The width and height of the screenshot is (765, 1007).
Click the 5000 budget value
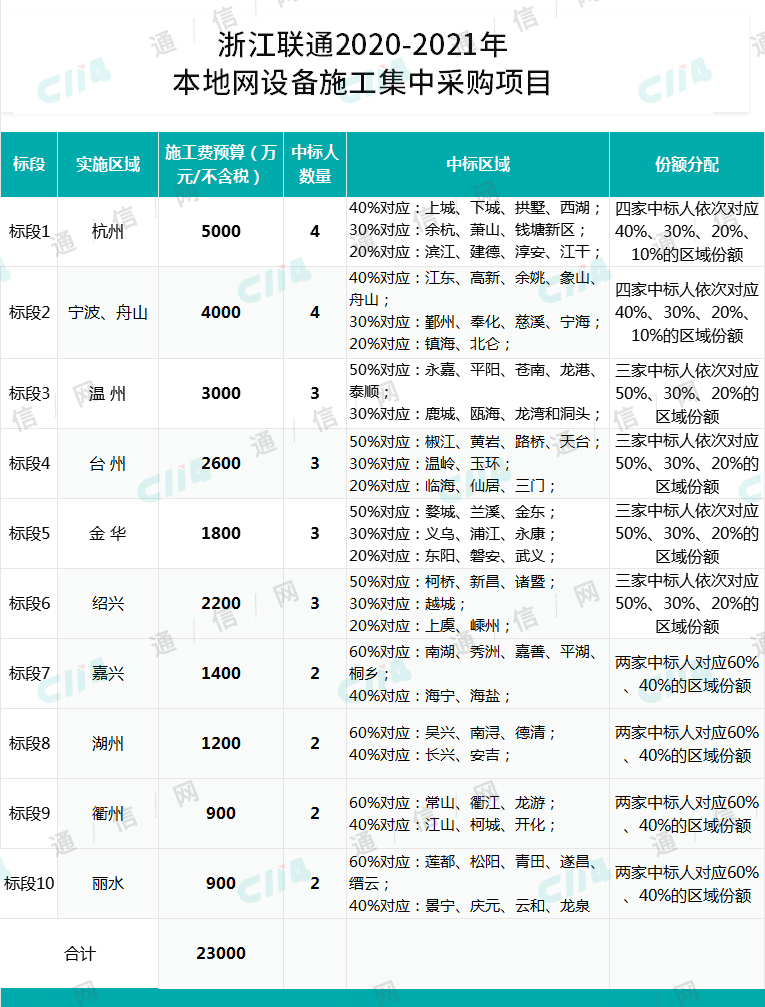[x=221, y=231]
